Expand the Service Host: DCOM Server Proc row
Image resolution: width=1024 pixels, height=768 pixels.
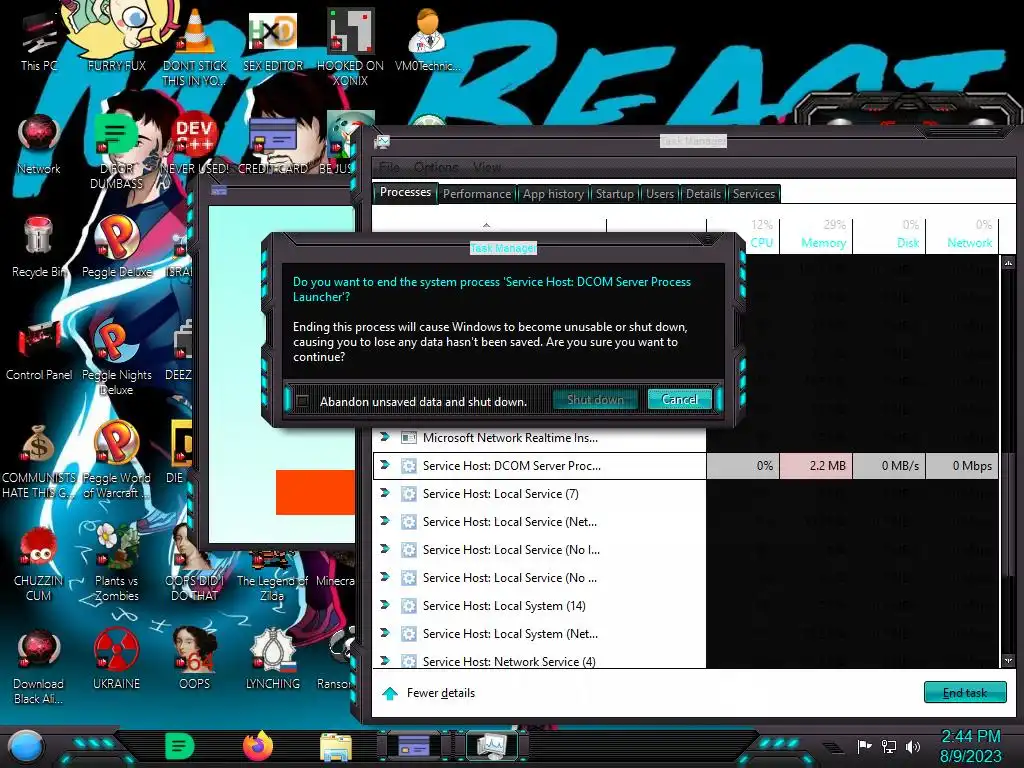click(385, 465)
